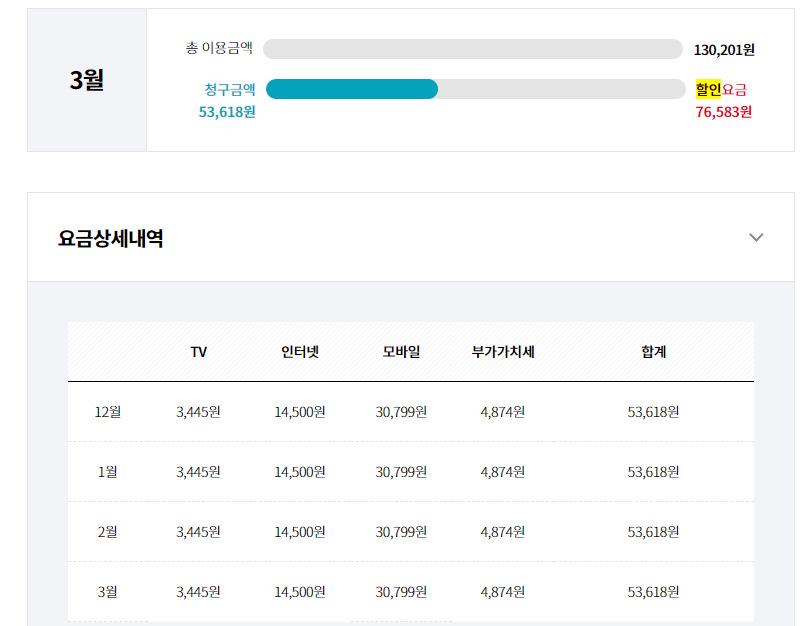Click the 3월 row label in table
The width and height of the screenshot is (807, 626).
pyautogui.click(x=108, y=592)
